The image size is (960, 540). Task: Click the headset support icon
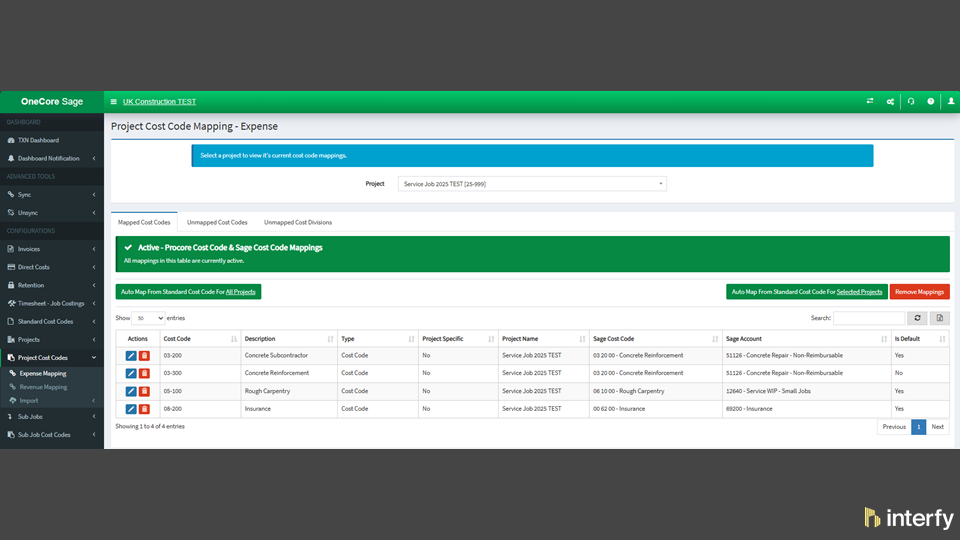coord(910,102)
